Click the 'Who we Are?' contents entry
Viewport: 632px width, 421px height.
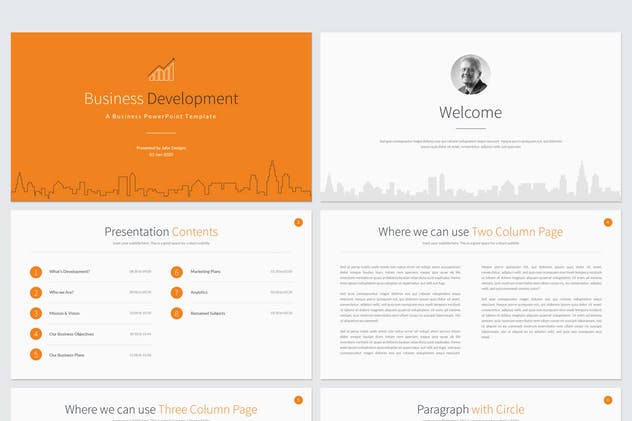coord(61,292)
